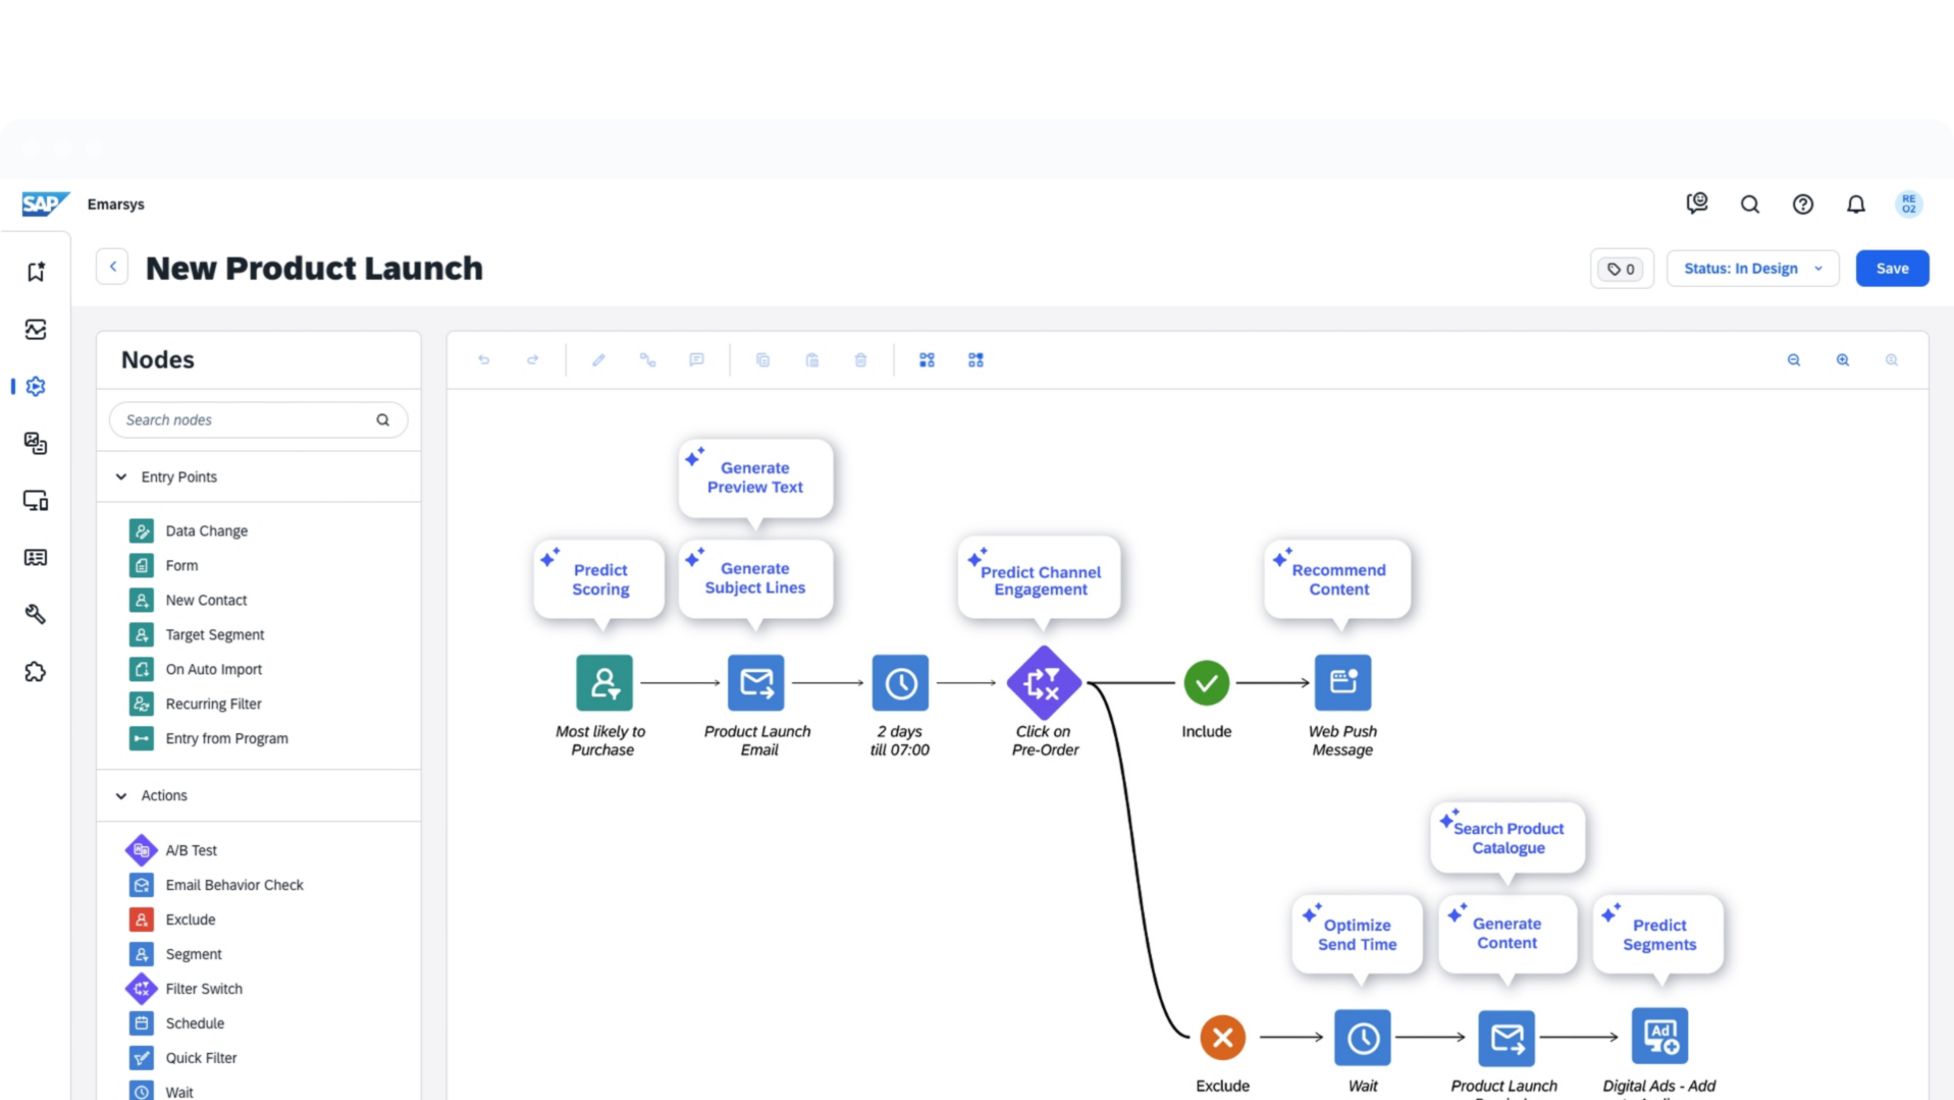The width and height of the screenshot is (1954, 1100).
Task: Open the notifications bell icon
Action: click(x=1855, y=204)
